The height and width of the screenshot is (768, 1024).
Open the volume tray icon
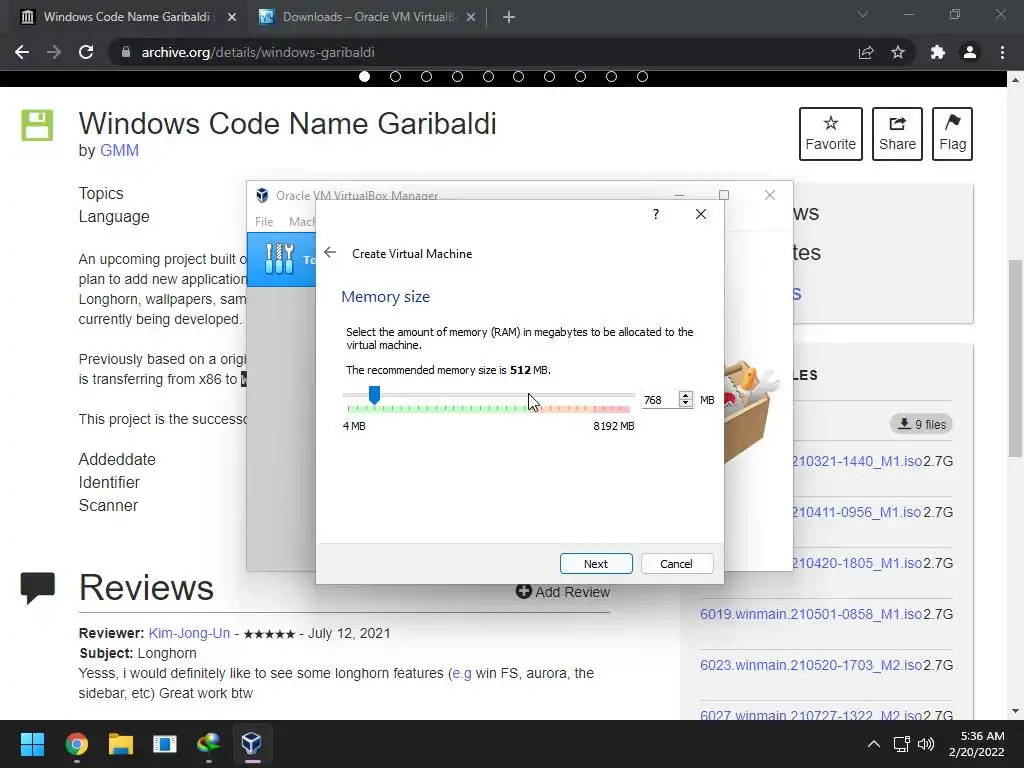[926, 744]
